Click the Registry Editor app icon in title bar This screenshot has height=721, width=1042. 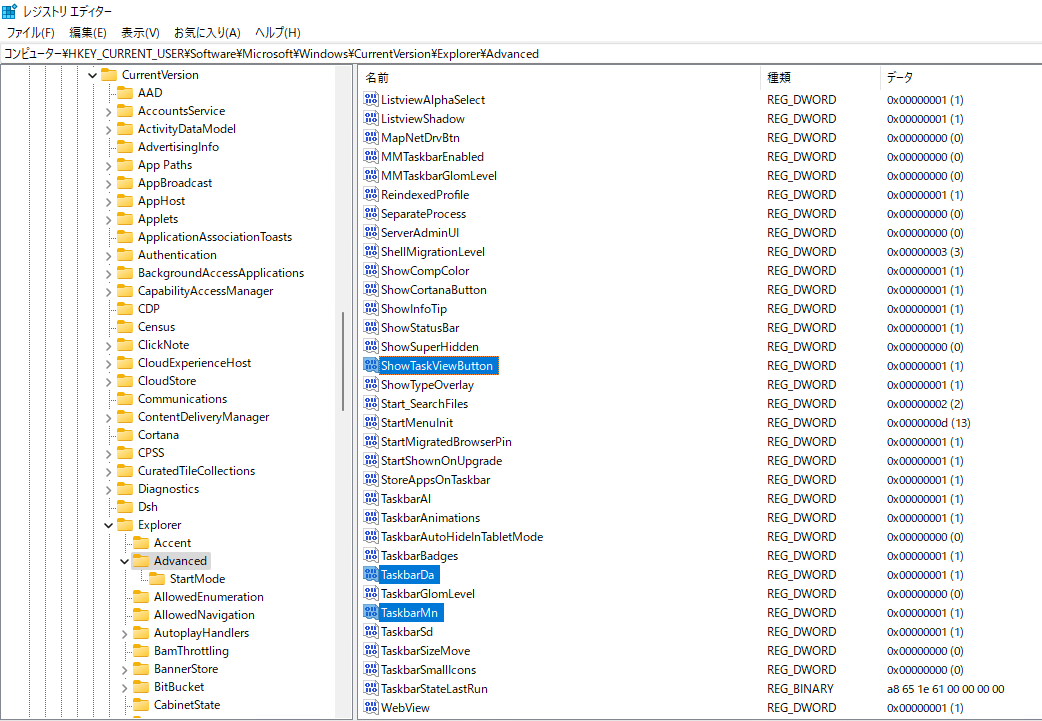click(9, 11)
